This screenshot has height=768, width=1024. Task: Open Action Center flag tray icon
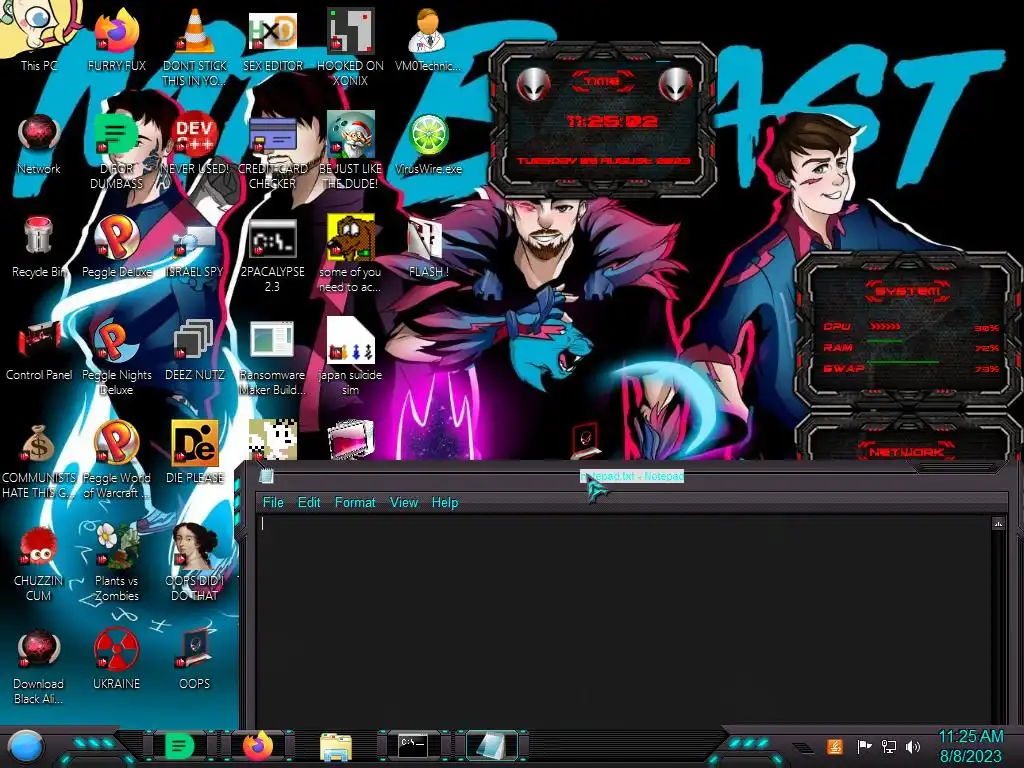864,746
